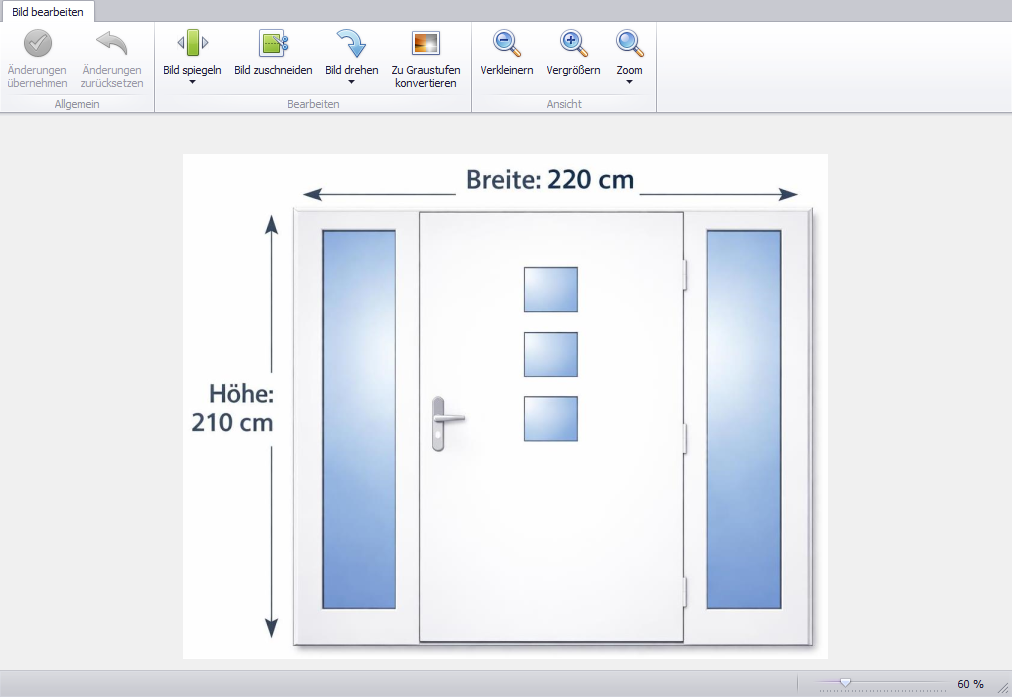The image size is (1012, 697).
Task: Switch to the Bild bearbeiten tab
Action: [48, 11]
